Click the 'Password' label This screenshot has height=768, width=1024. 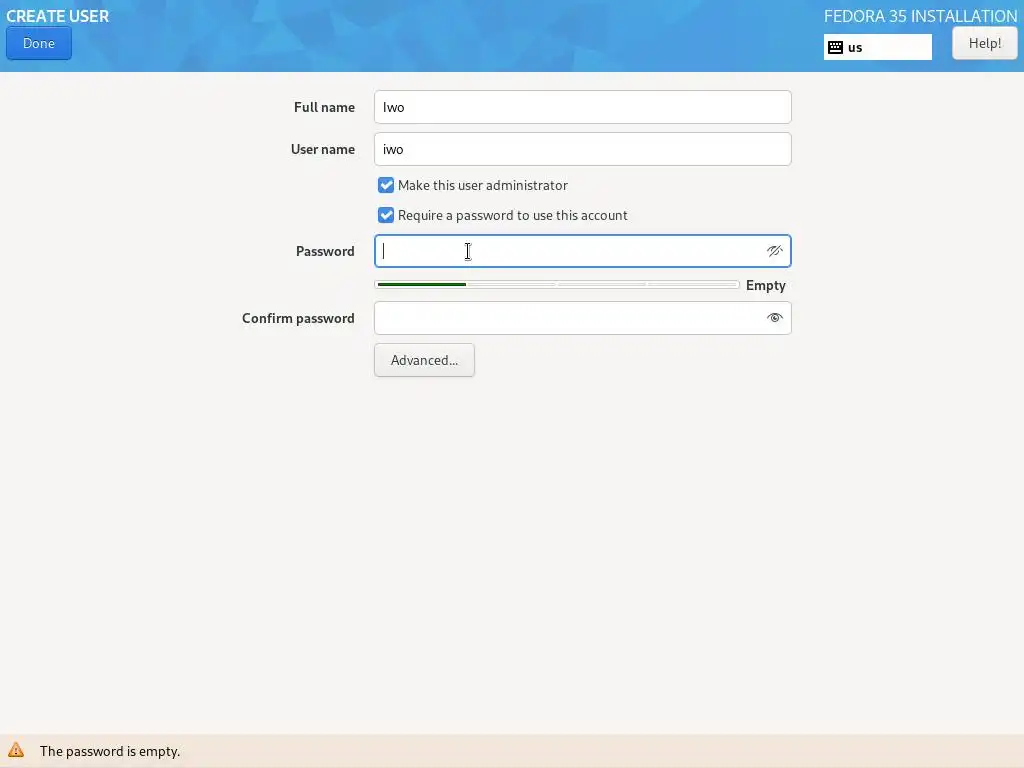325,251
